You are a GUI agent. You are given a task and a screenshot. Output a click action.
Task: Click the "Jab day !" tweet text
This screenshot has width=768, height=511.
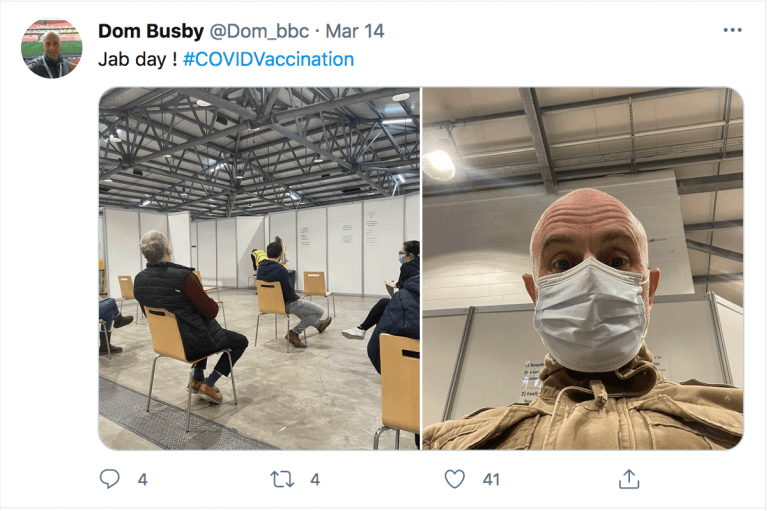(x=138, y=59)
